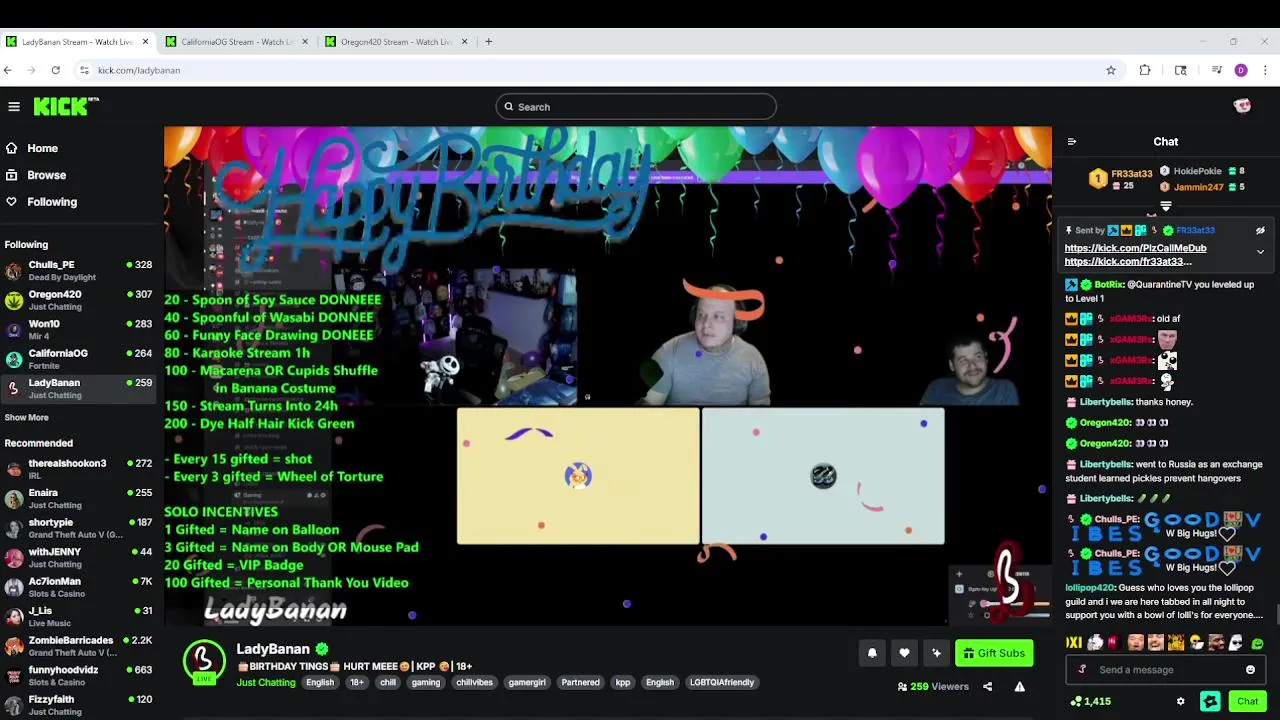This screenshot has height=720, width=1280.
Task: Click the Kick logo
Action: [65, 106]
